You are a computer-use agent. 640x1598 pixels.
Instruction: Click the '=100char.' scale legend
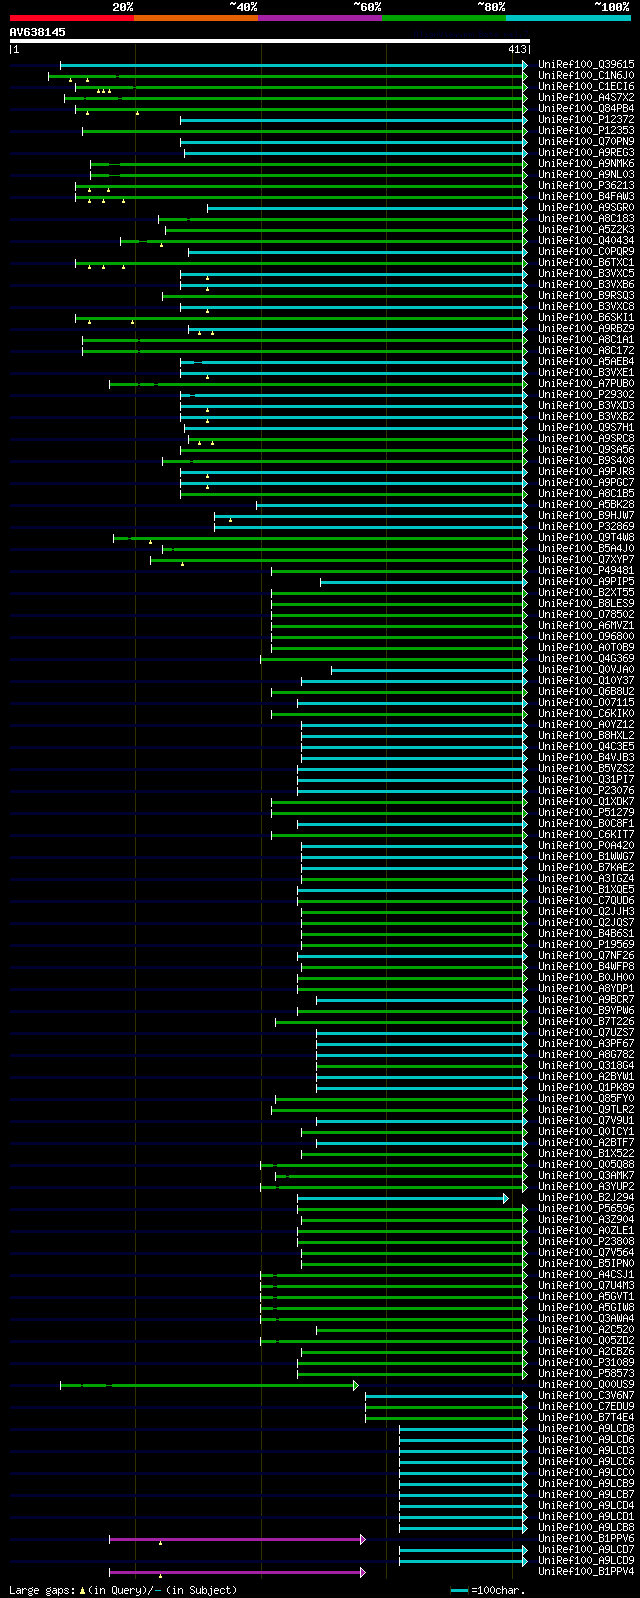489,1590
